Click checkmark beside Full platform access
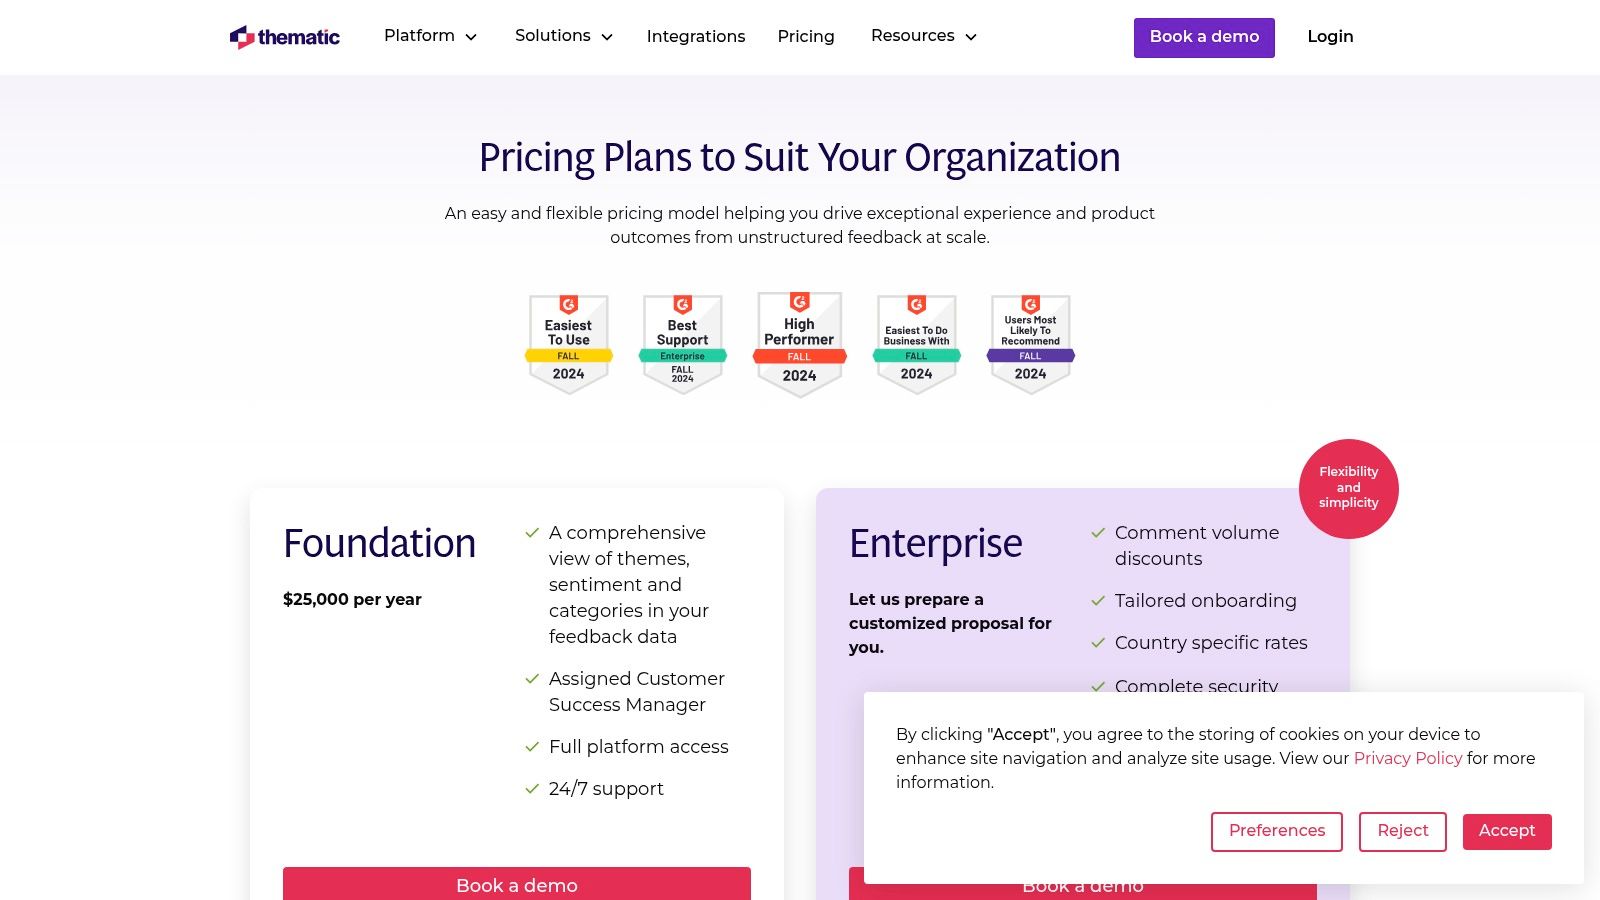 pos(532,747)
